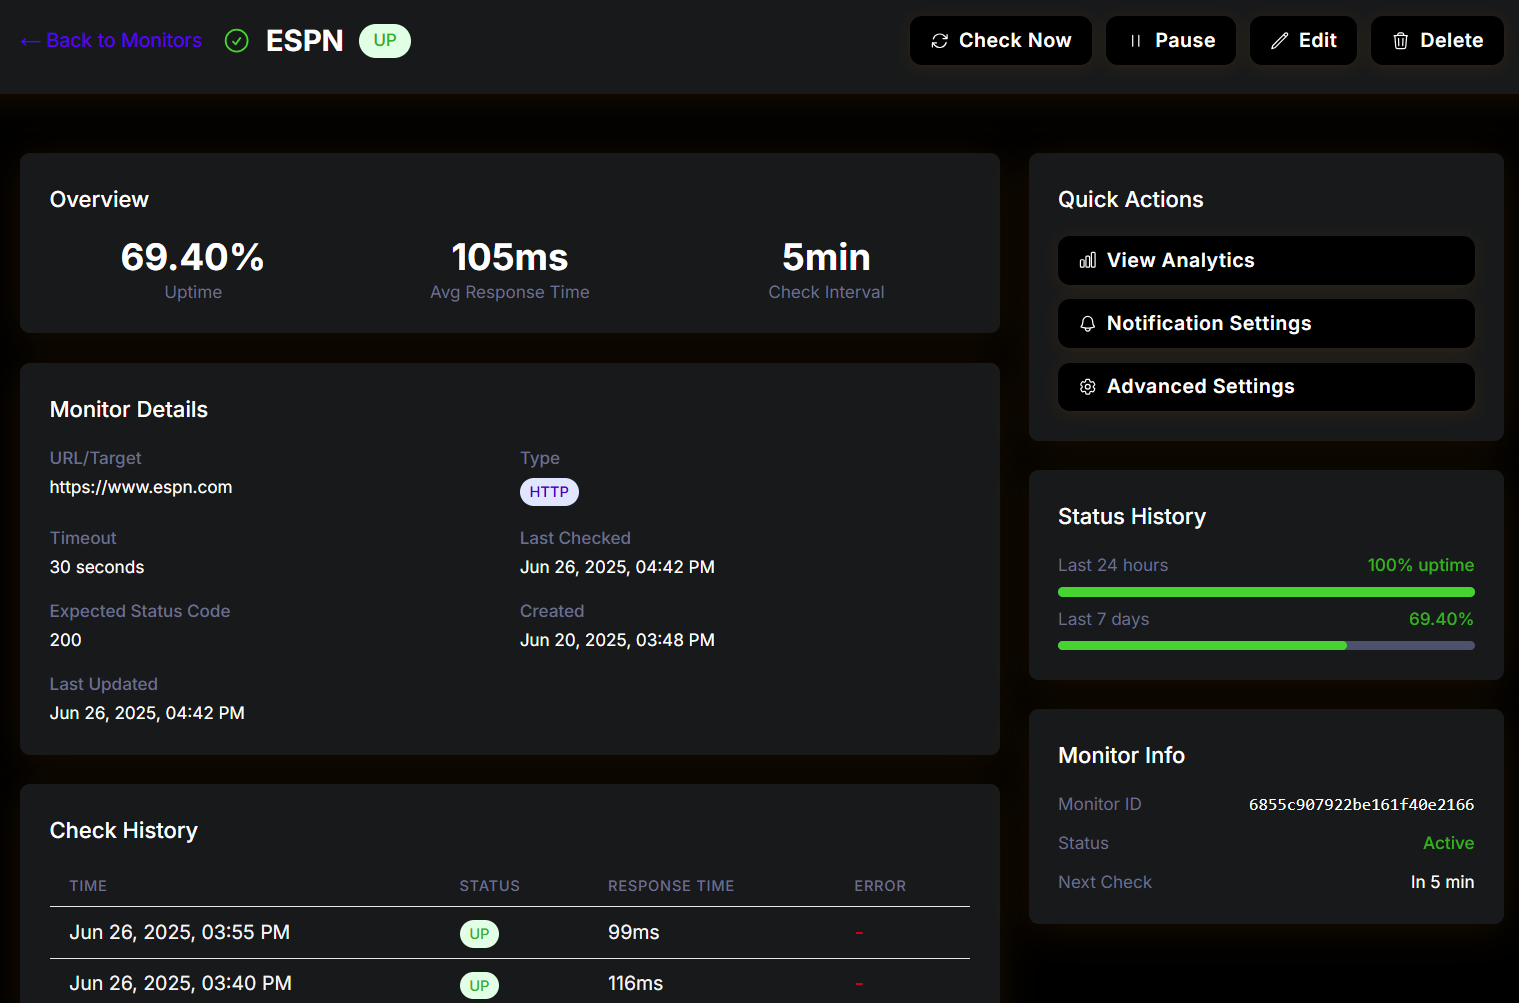1519x1003 pixels.
Task: Click the Next Check value In 5 min
Action: coord(1442,882)
